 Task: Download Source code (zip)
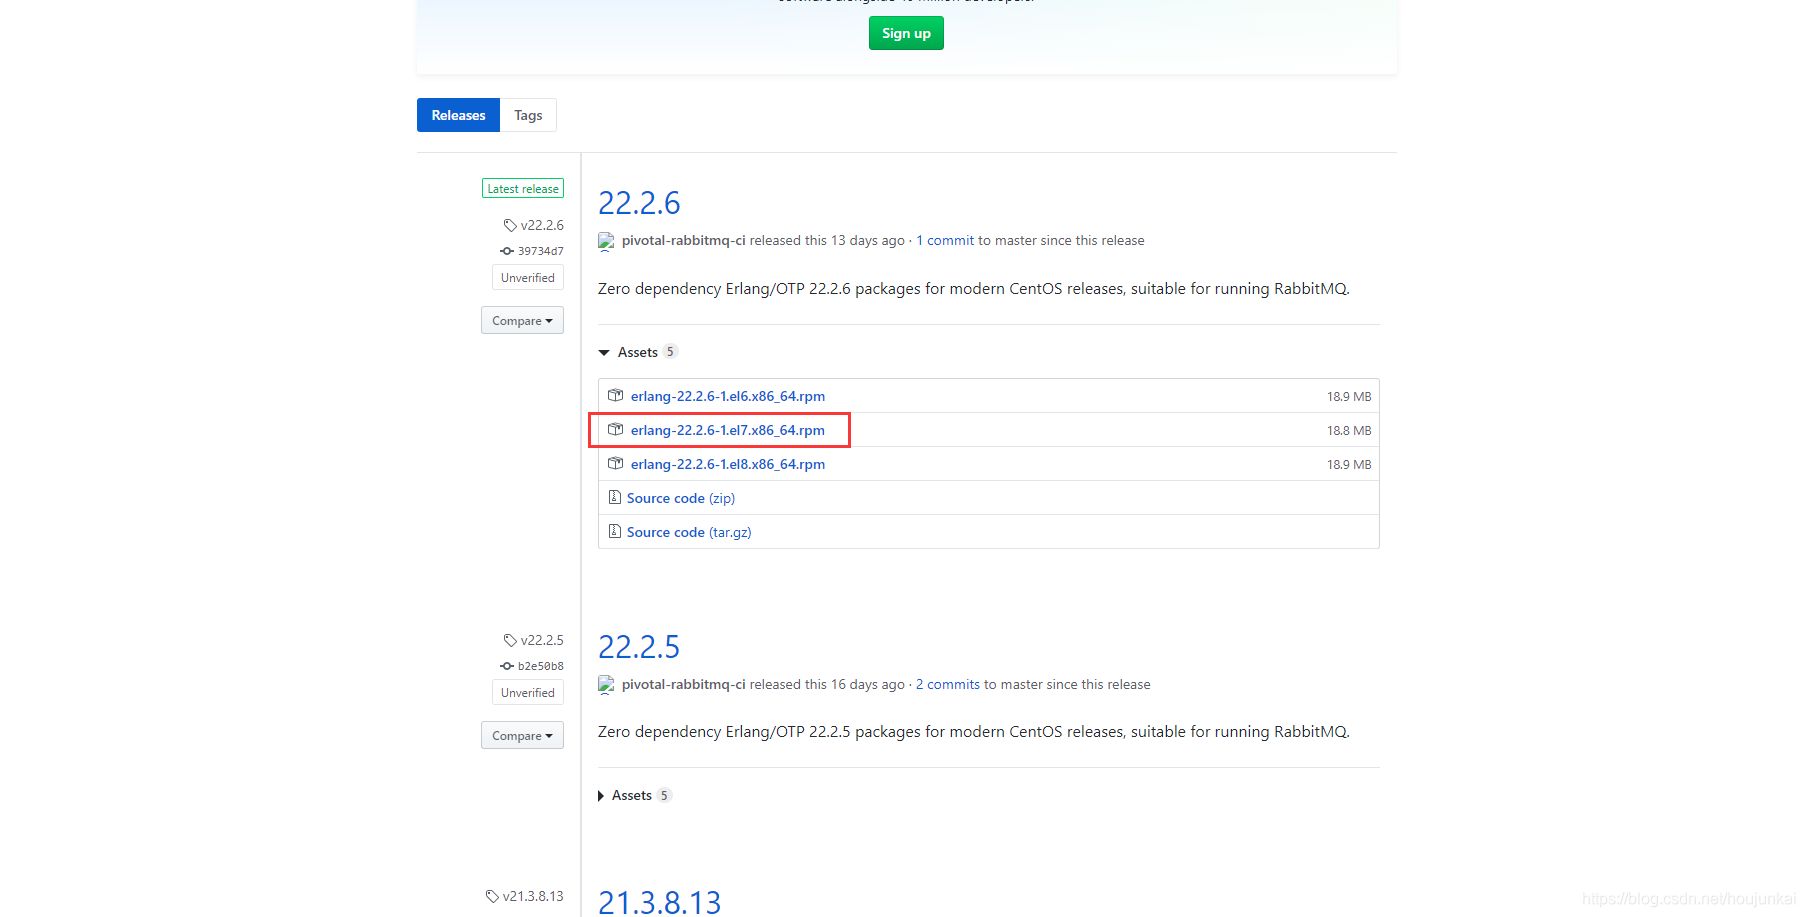pos(681,498)
